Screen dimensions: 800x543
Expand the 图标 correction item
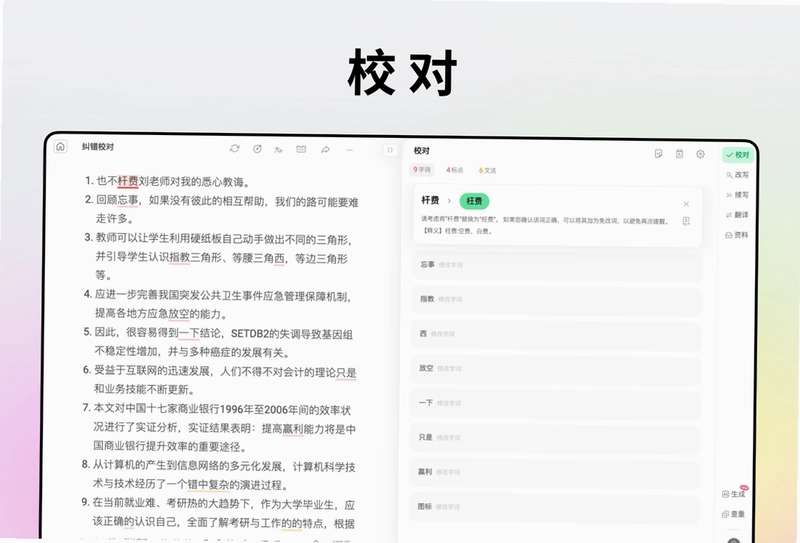click(x=556, y=507)
